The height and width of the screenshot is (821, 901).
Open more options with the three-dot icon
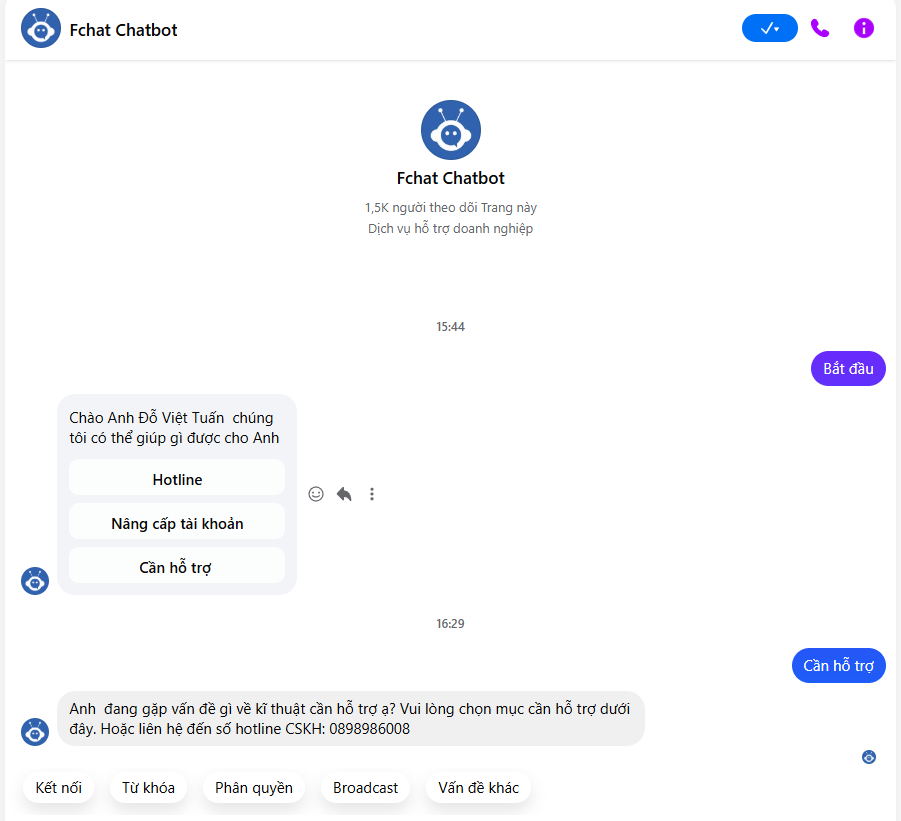click(x=372, y=494)
